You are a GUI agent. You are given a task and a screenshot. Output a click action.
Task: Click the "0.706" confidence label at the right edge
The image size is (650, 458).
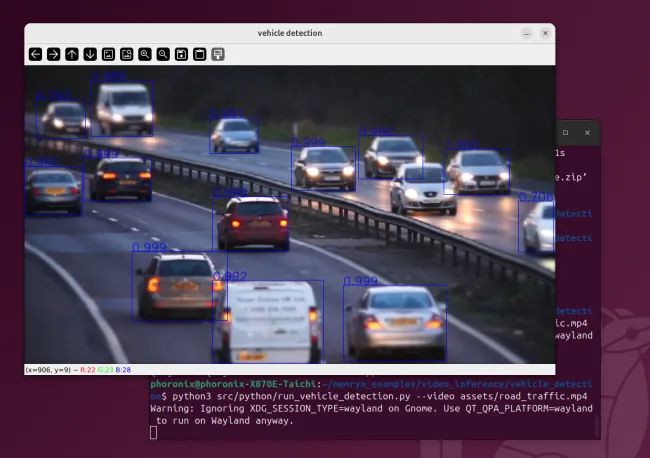[x=536, y=197]
